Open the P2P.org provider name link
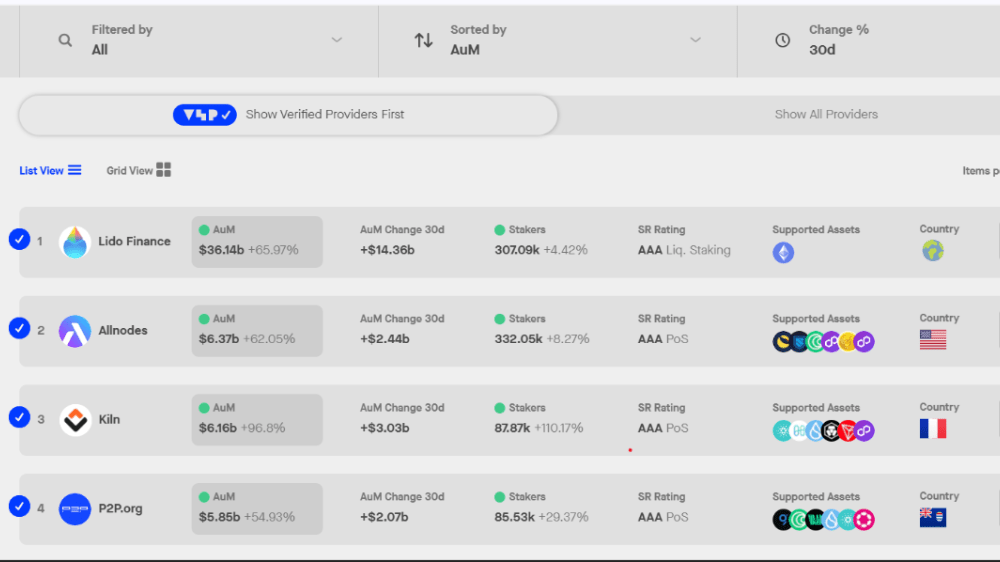Image resolution: width=1000 pixels, height=562 pixels. pos(120,509)
